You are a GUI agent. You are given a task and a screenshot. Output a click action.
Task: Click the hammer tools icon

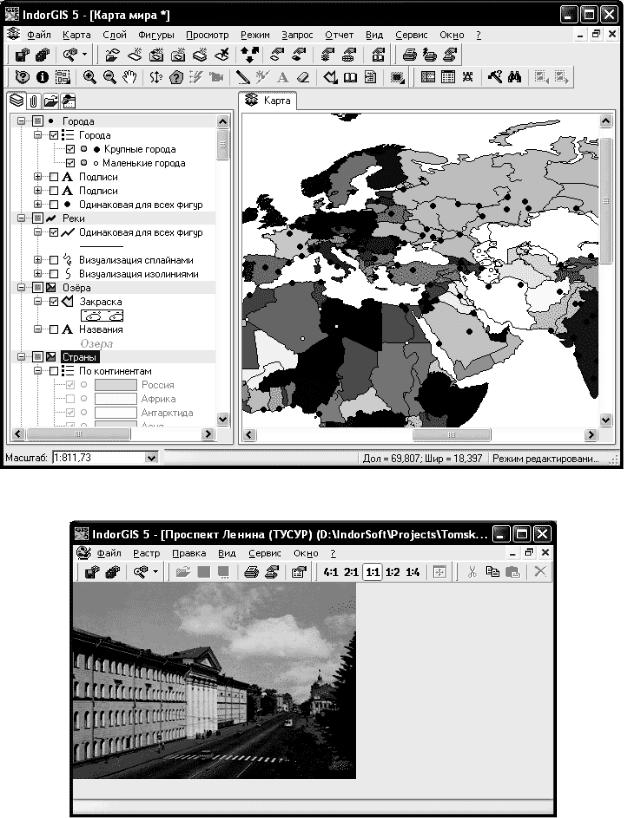[x=495, y=77]
